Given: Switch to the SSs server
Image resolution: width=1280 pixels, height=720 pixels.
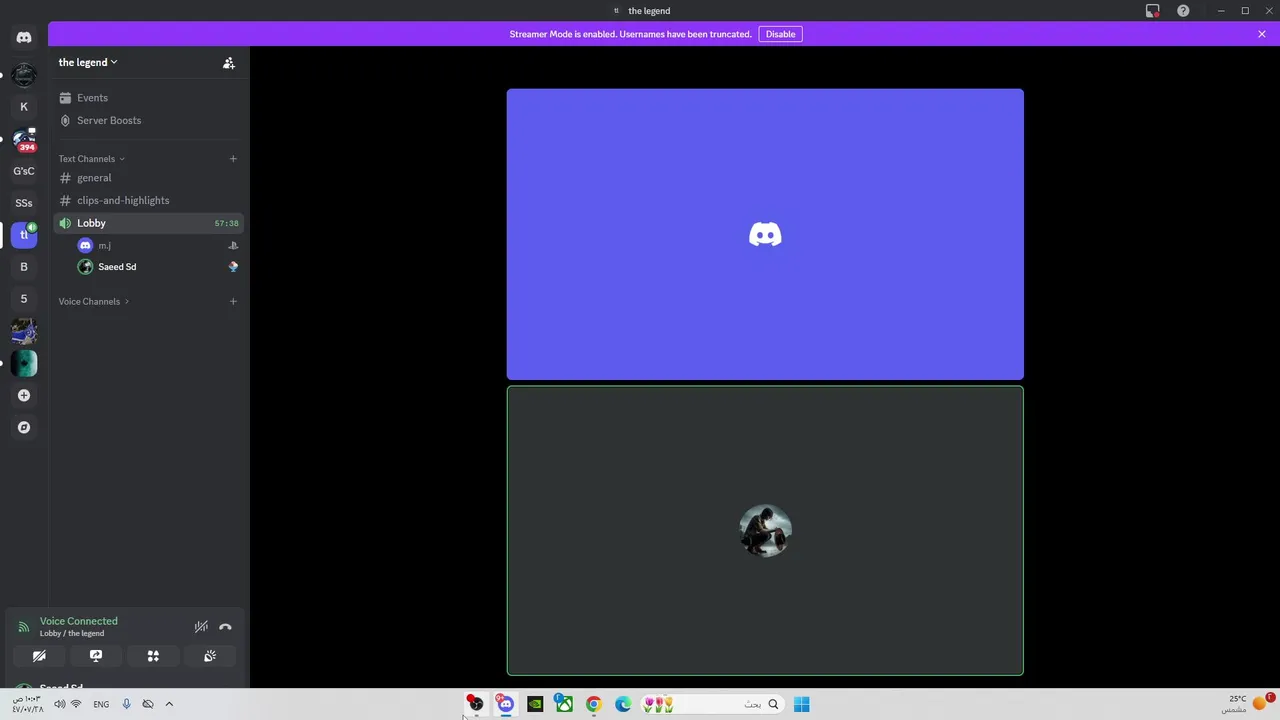Looking at the screenshot, I should (24, 203).
